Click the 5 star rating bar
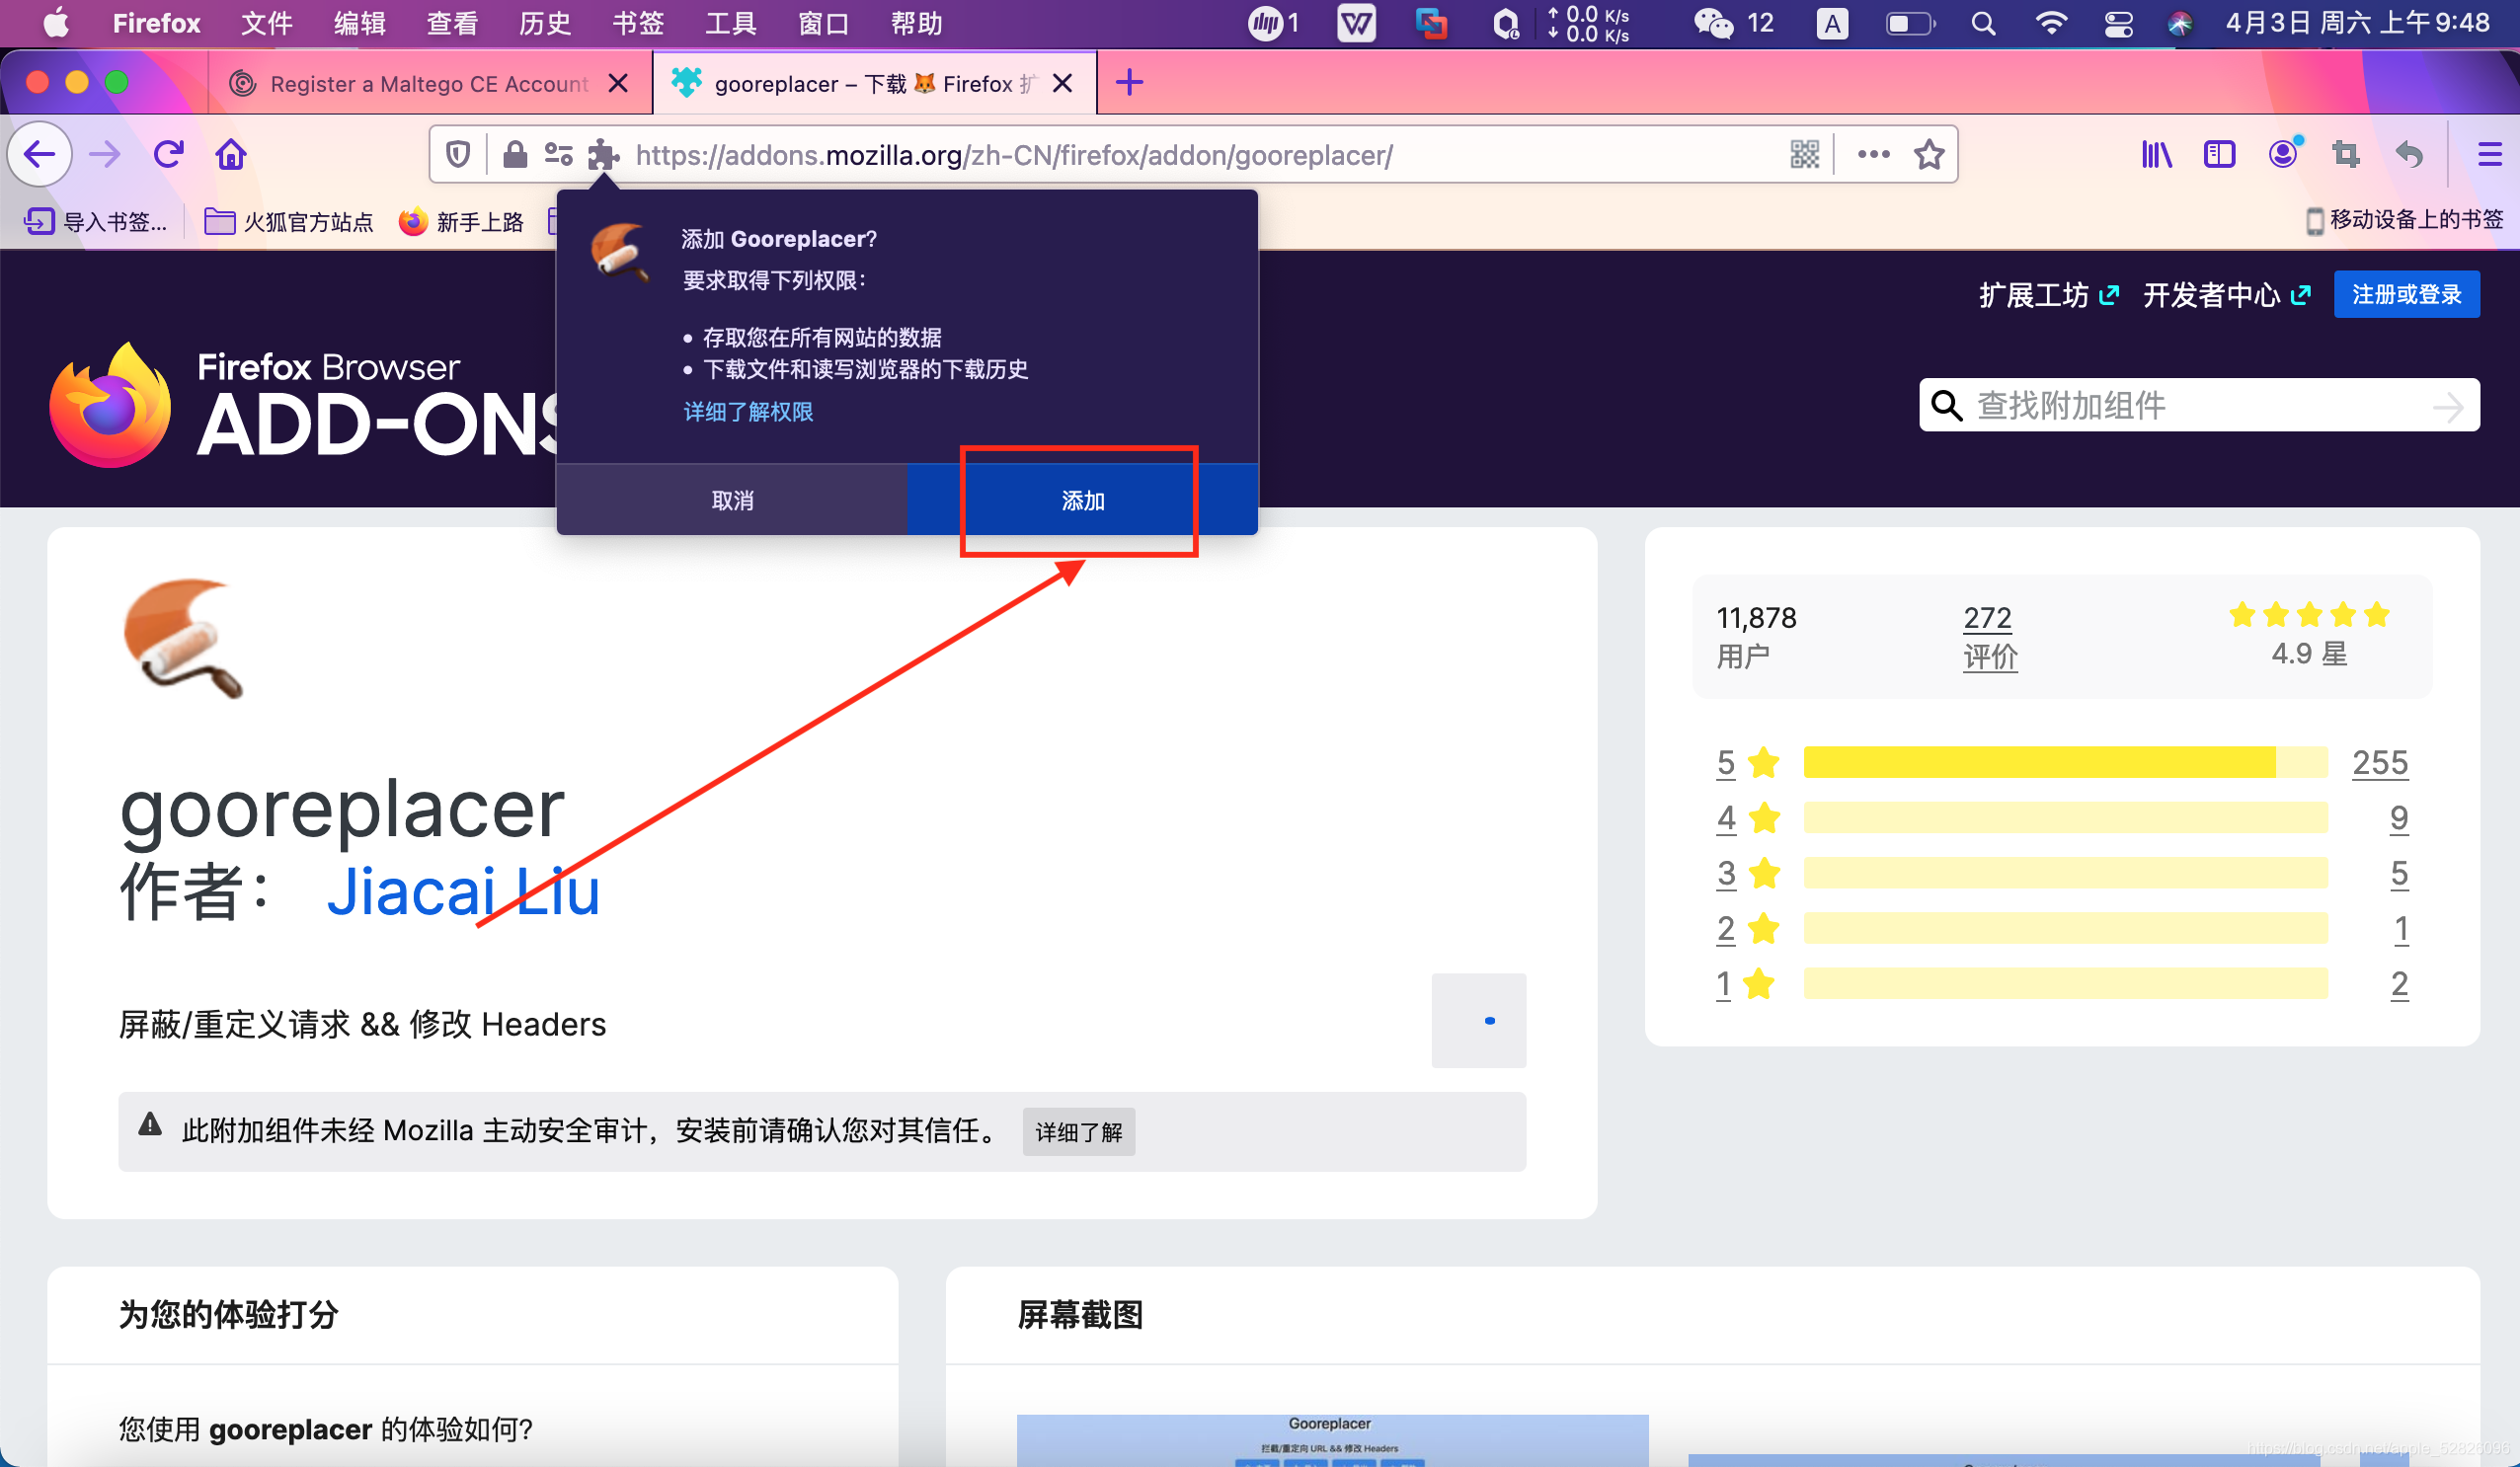This screenshot has height=1467, width=2520. [x=2064, y=762]
